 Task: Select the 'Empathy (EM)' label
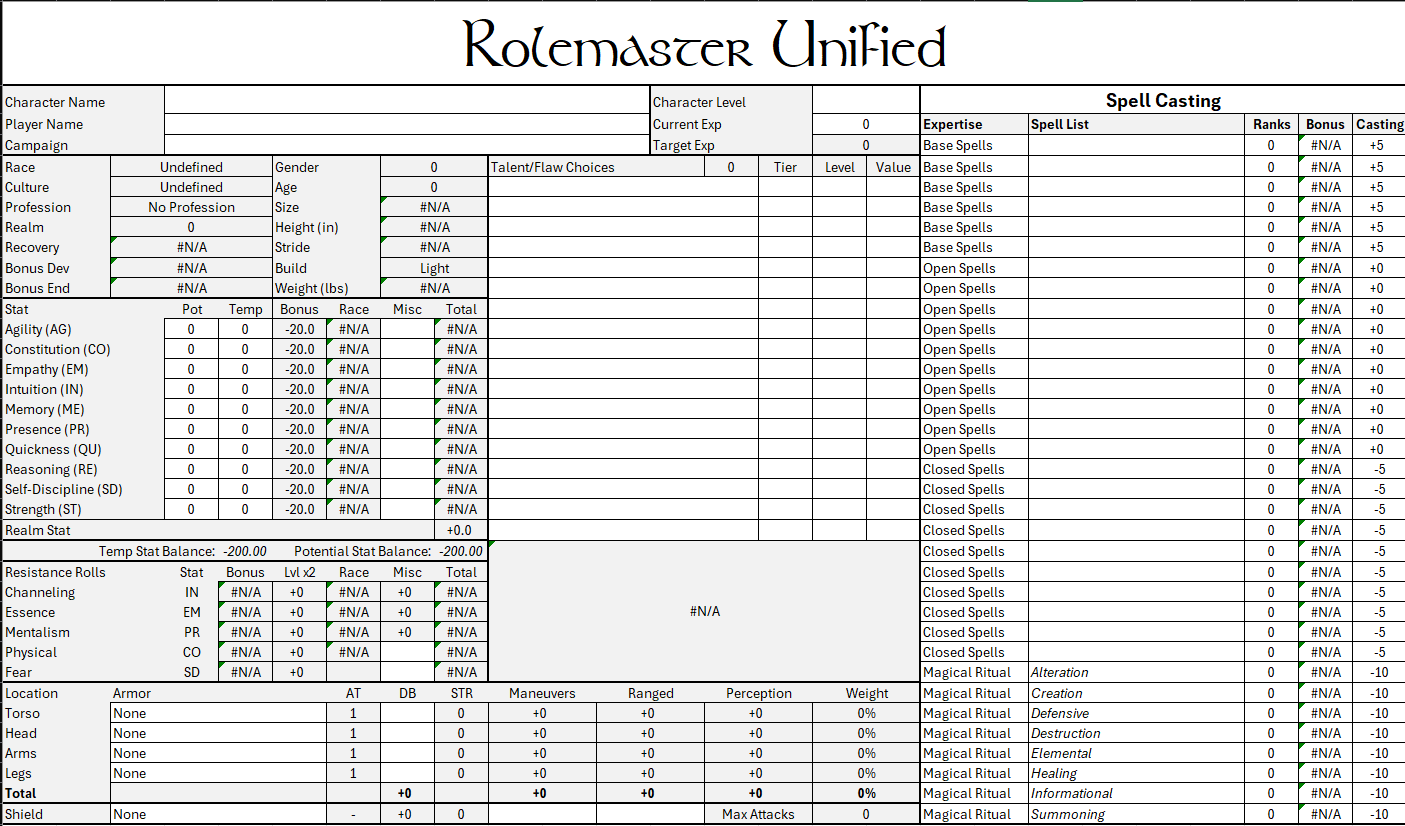46,369
